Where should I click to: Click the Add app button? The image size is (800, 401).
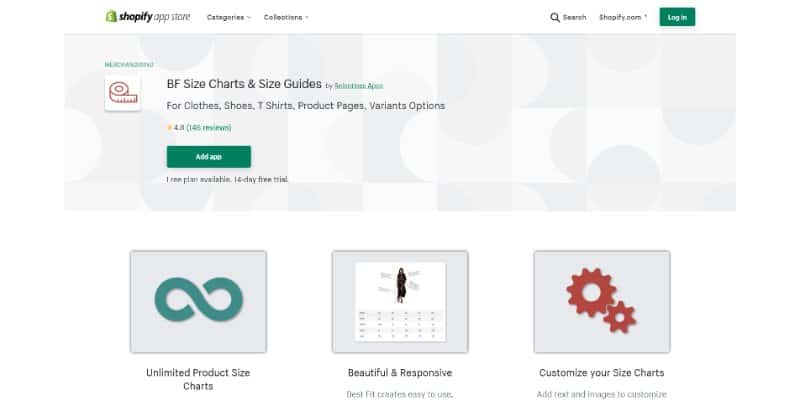[209, 157]
